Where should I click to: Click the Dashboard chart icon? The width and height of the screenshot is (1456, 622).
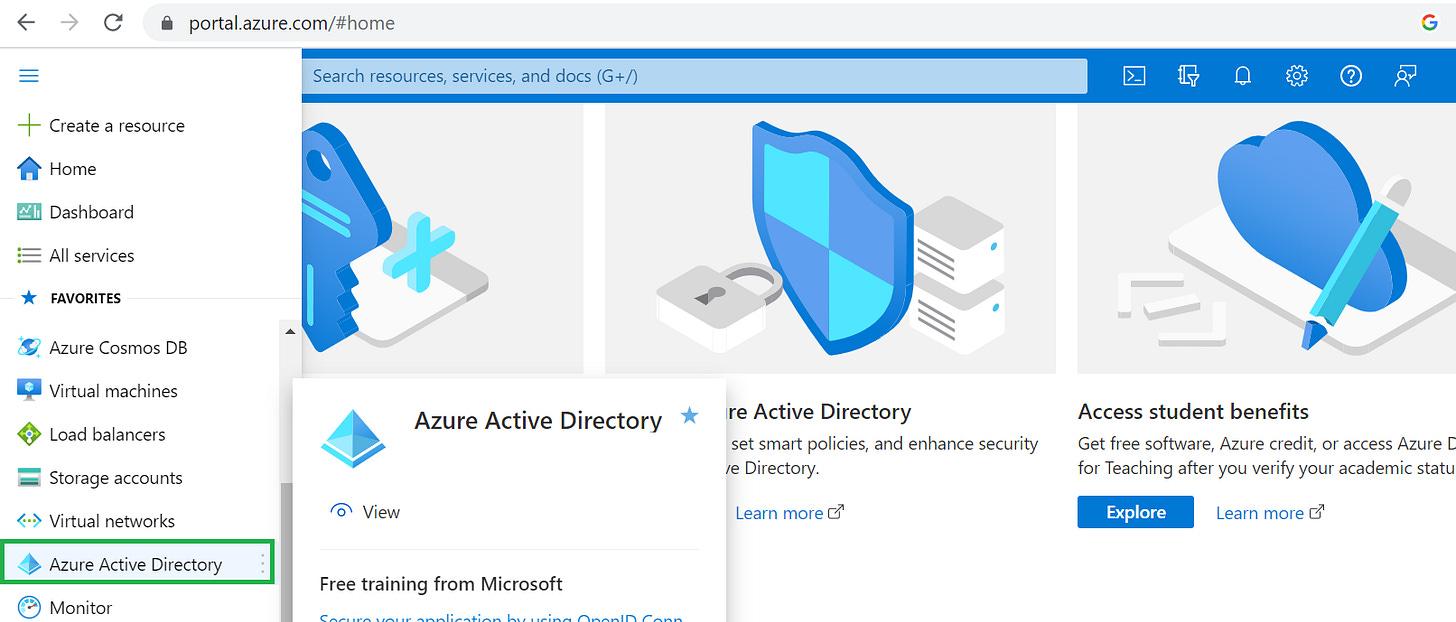[29, 212]
